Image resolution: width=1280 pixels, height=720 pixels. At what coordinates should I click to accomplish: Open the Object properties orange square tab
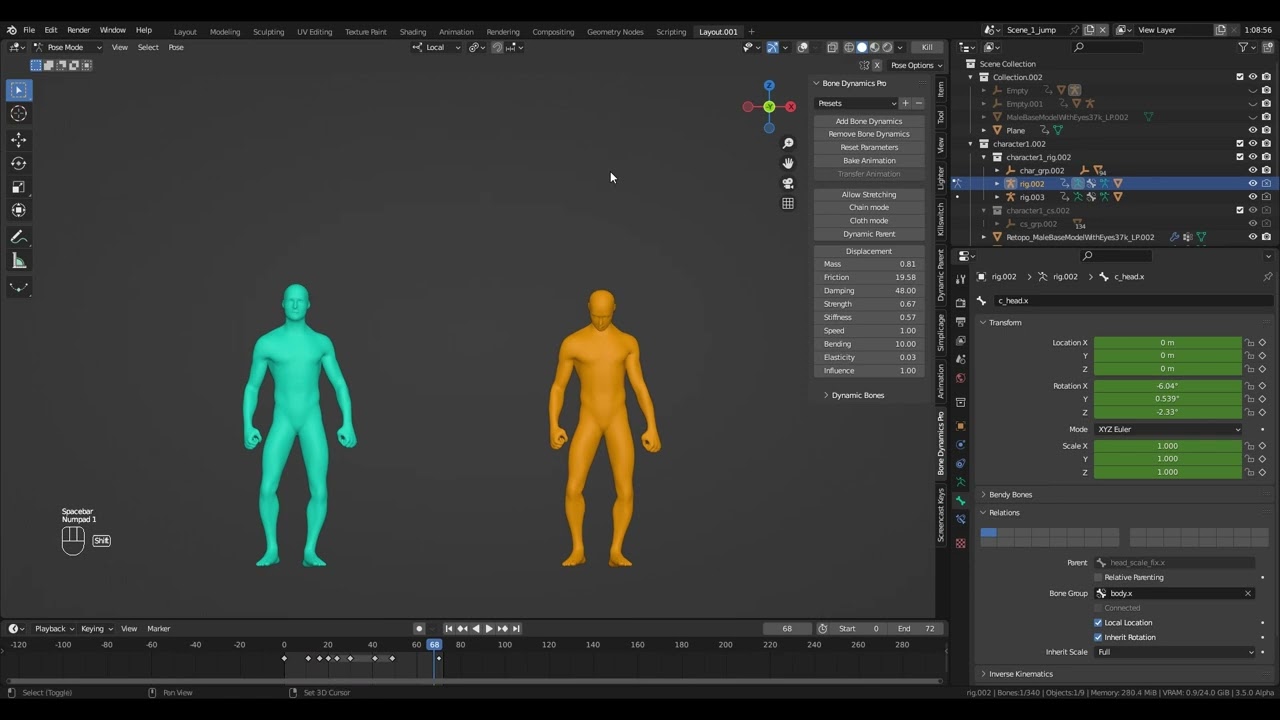click(x=961, y=426)
